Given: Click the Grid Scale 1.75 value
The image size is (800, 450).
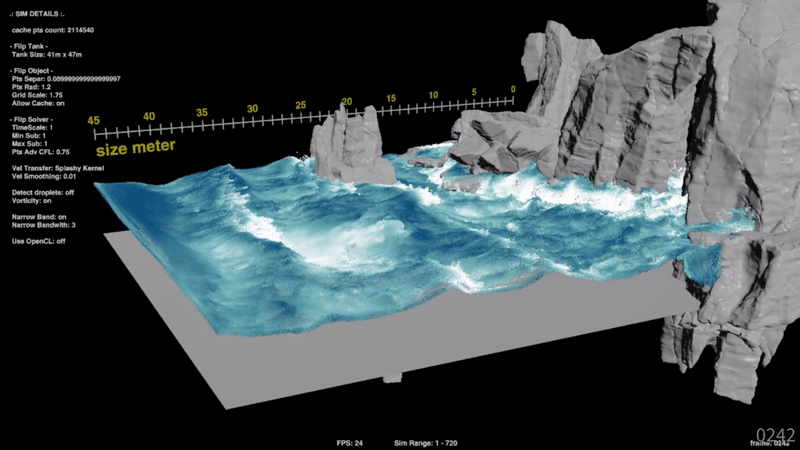Looking at the screenshot, I should [44, 95].
